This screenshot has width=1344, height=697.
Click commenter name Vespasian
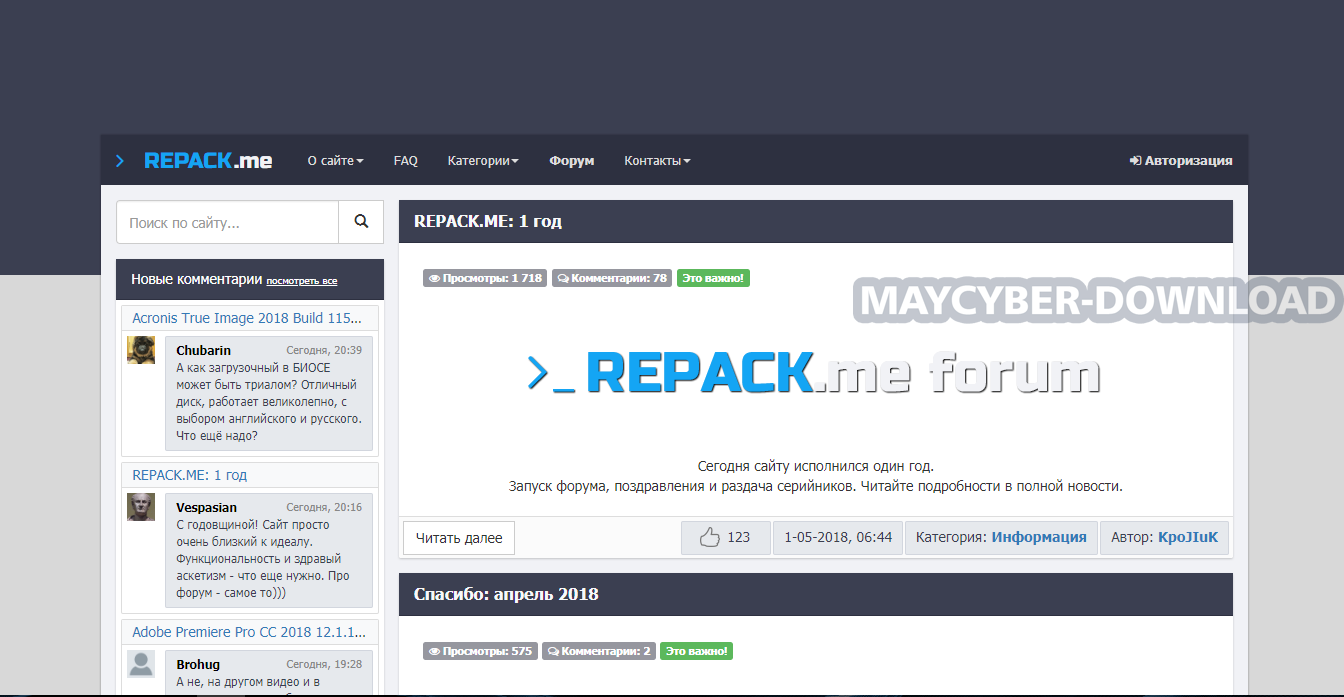(x=206, y=507)
